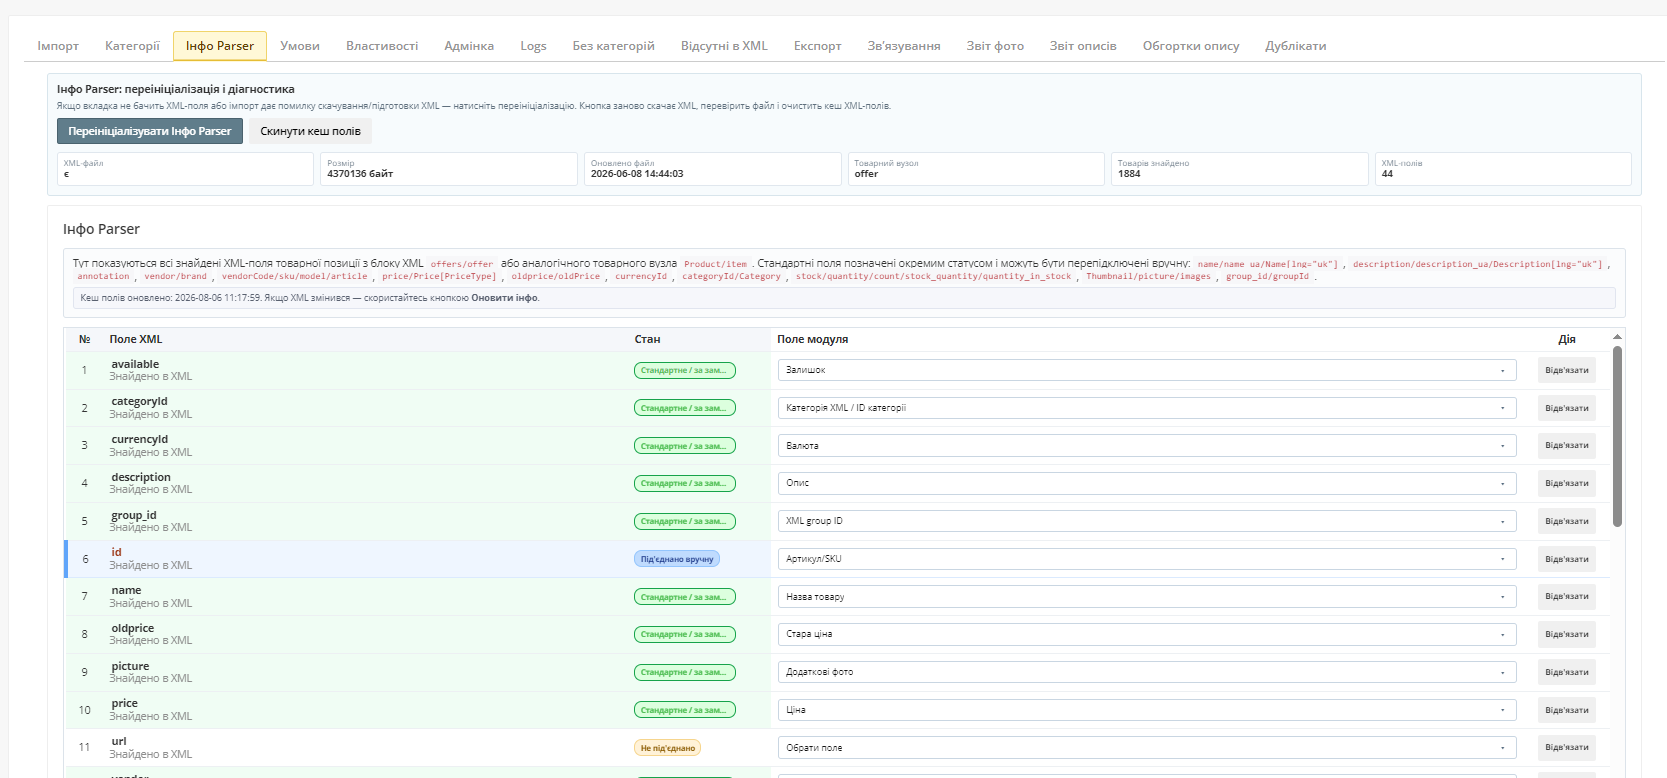Switch to the Адмінка tab

pos(469,46)
